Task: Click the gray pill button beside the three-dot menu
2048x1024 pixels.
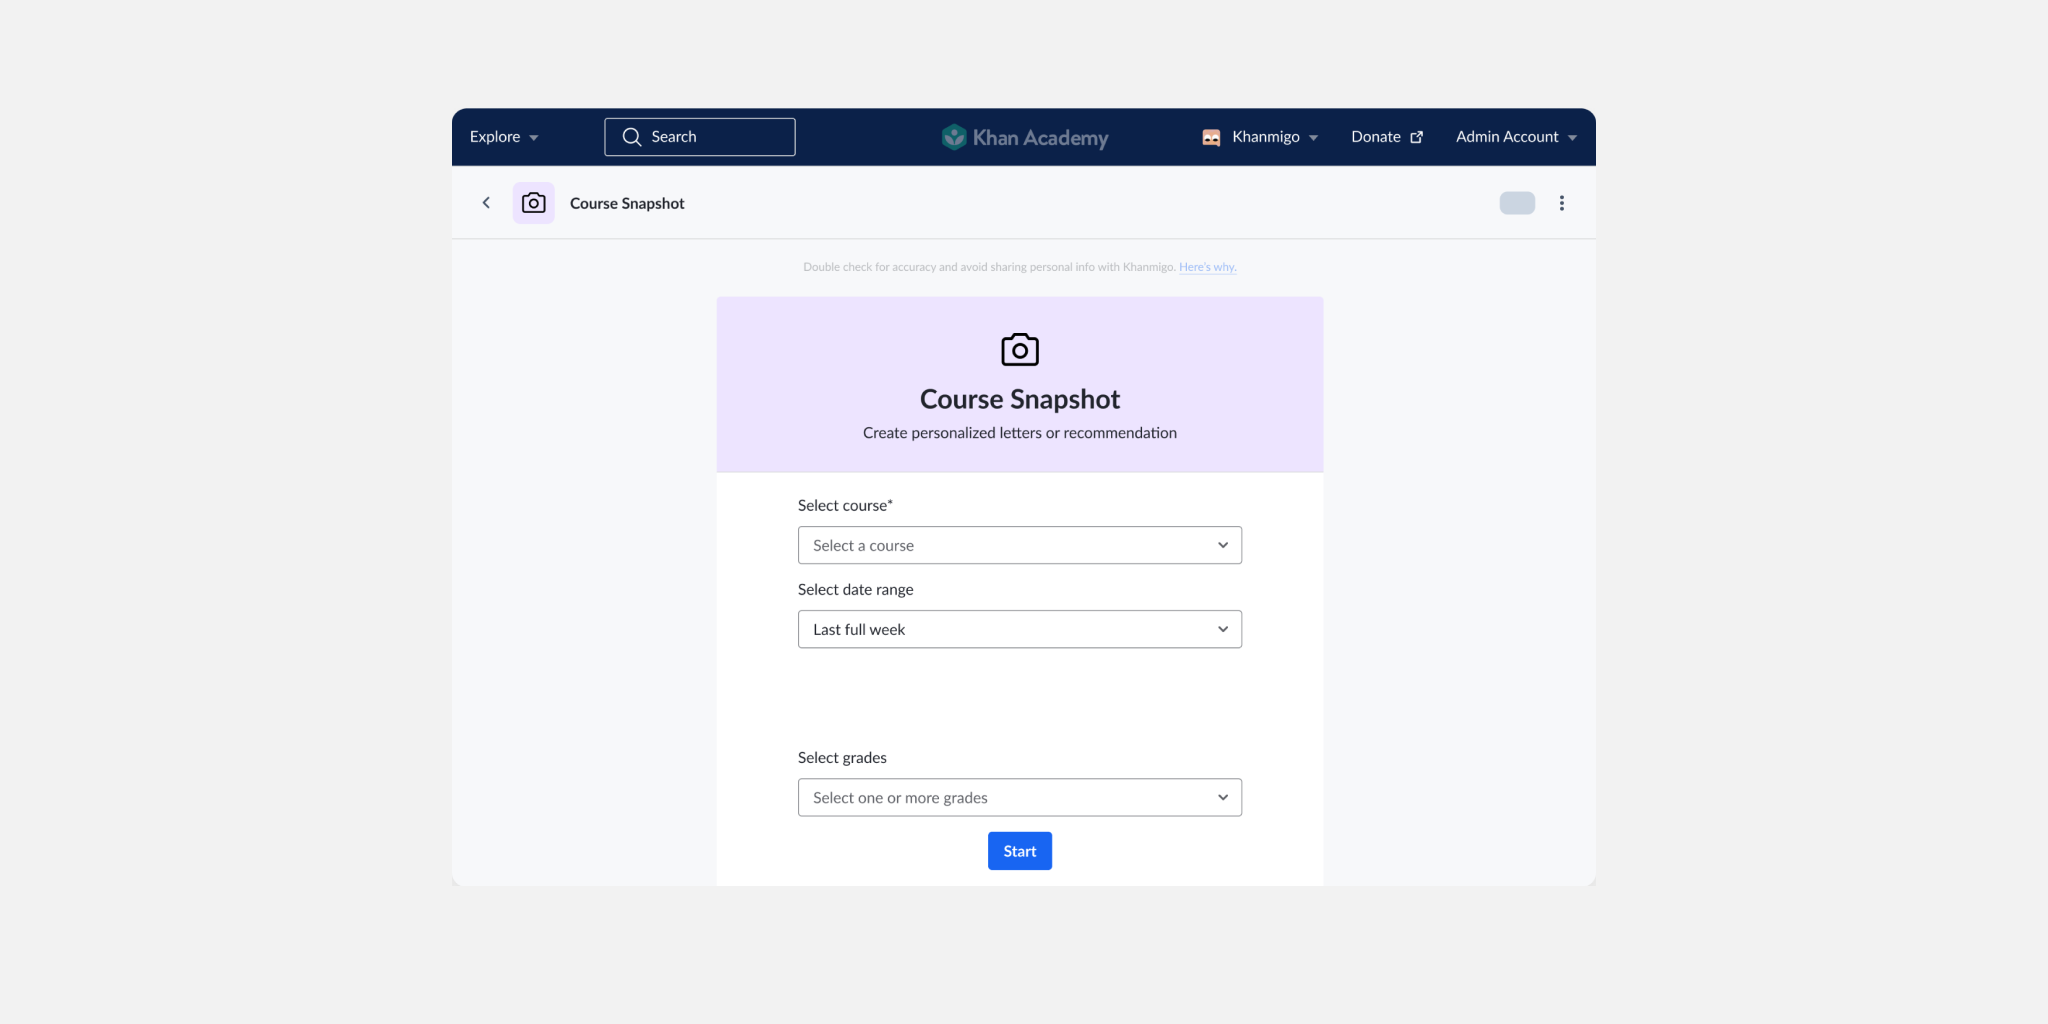Action: (x=1516, y=203)
